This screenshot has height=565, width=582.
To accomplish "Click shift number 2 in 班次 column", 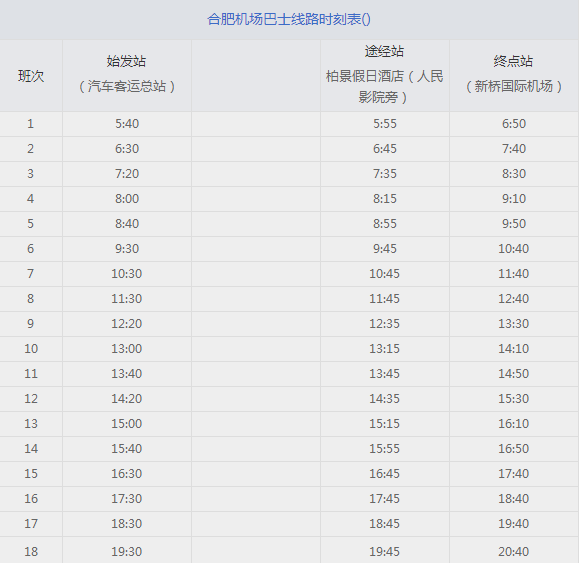I will click(30, 149).
